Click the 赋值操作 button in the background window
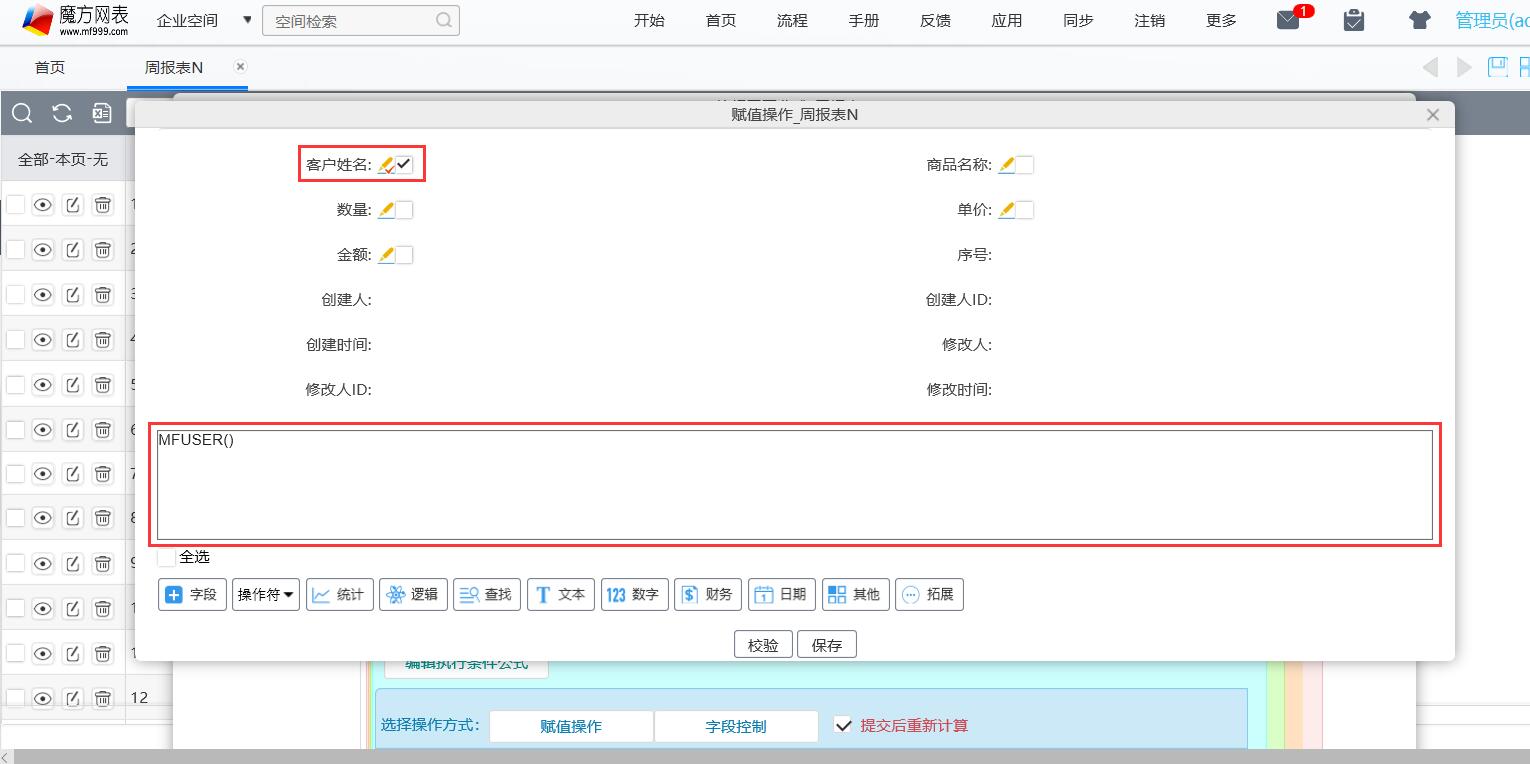This screenshot has height=764, width=1530. 571,726
